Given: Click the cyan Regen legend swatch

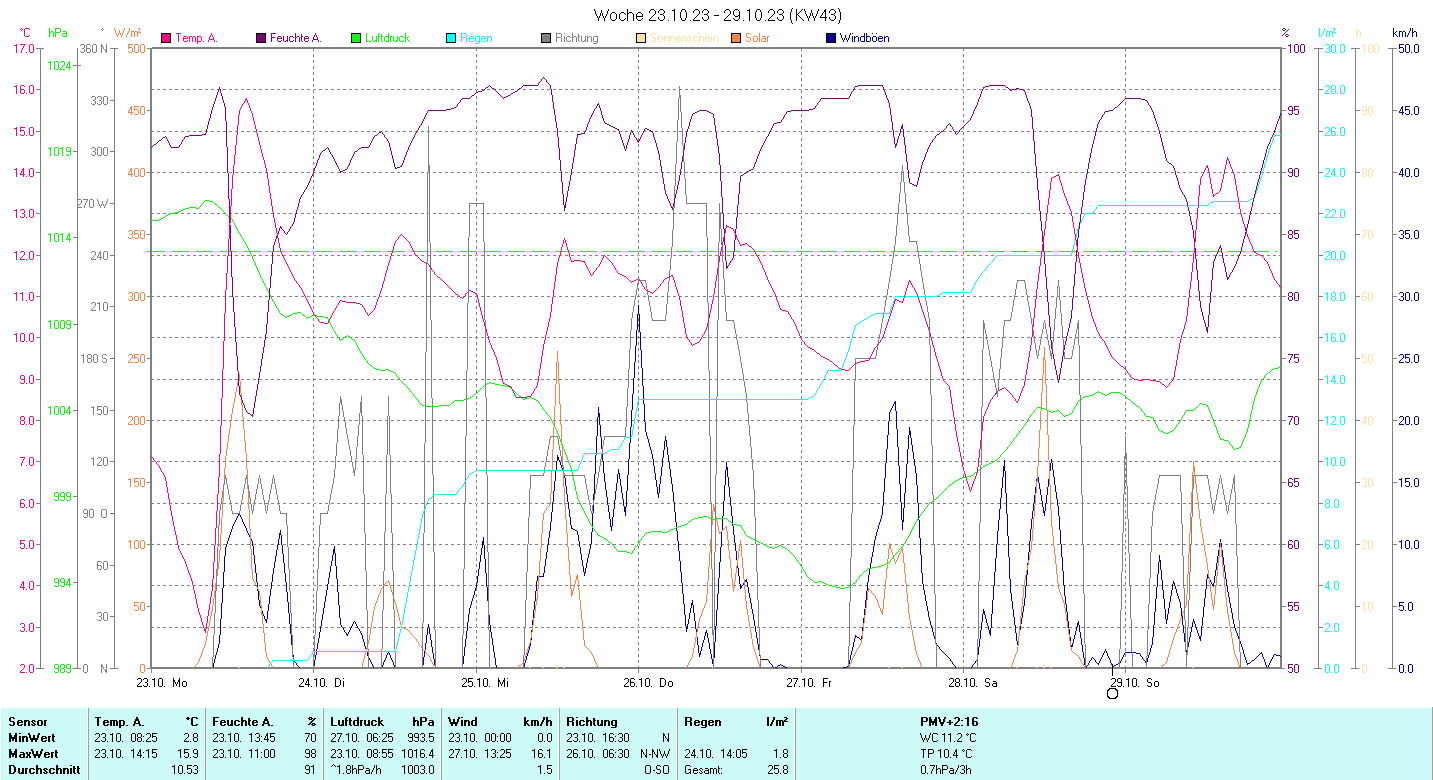Looking at the screenshot, I should (x=451, y=38).
